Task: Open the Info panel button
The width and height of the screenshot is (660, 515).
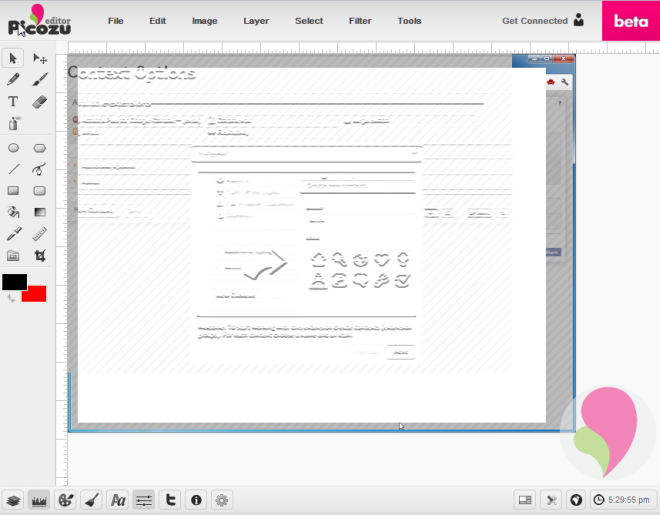Action: pos(196,500)
